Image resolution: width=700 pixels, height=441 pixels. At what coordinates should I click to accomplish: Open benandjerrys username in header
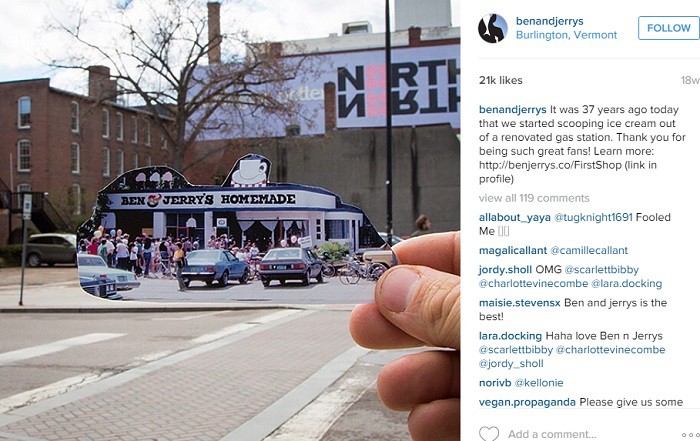pyautogui.click(x=550, y=21)
